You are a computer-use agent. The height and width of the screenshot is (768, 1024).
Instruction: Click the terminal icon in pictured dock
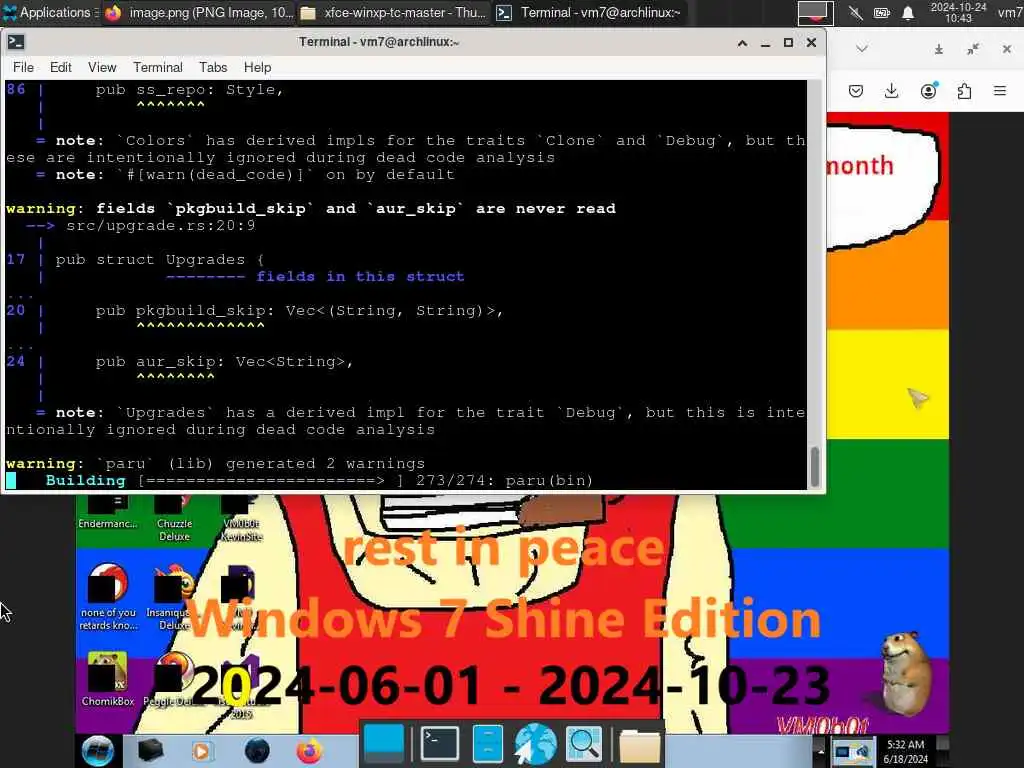click(440, 743)
